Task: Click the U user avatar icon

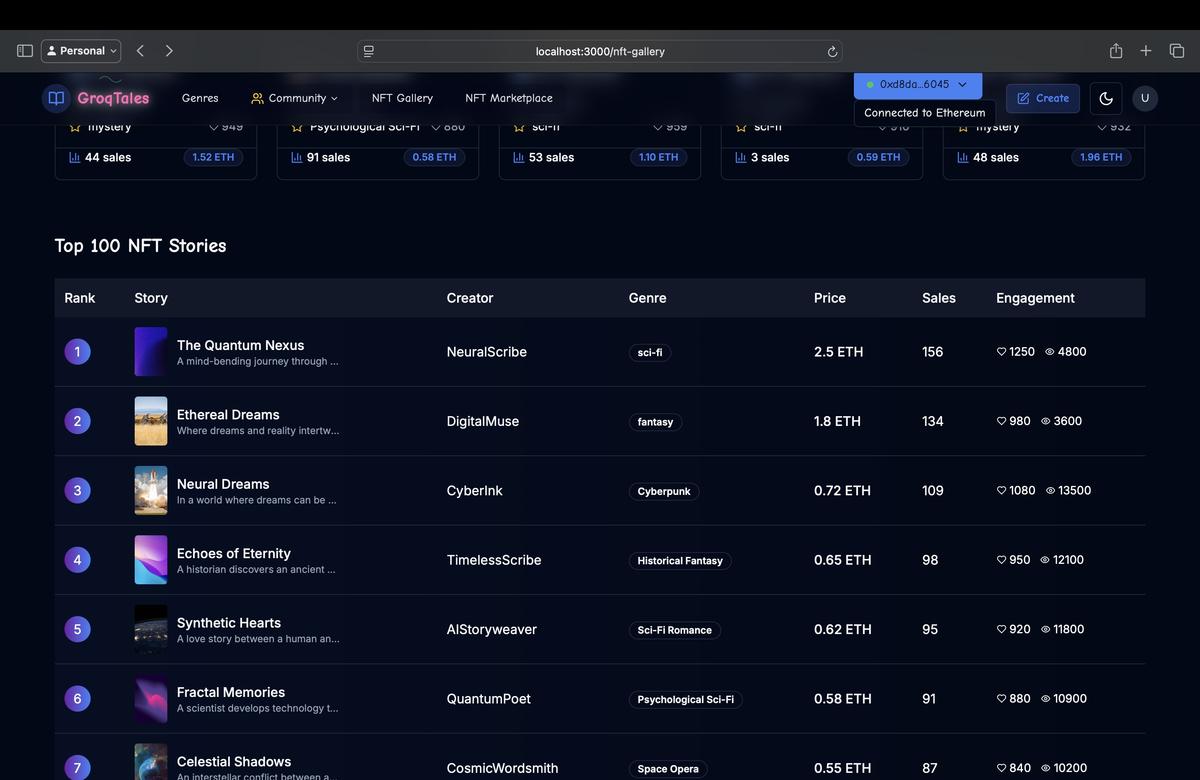Action: pos(1144,98)
